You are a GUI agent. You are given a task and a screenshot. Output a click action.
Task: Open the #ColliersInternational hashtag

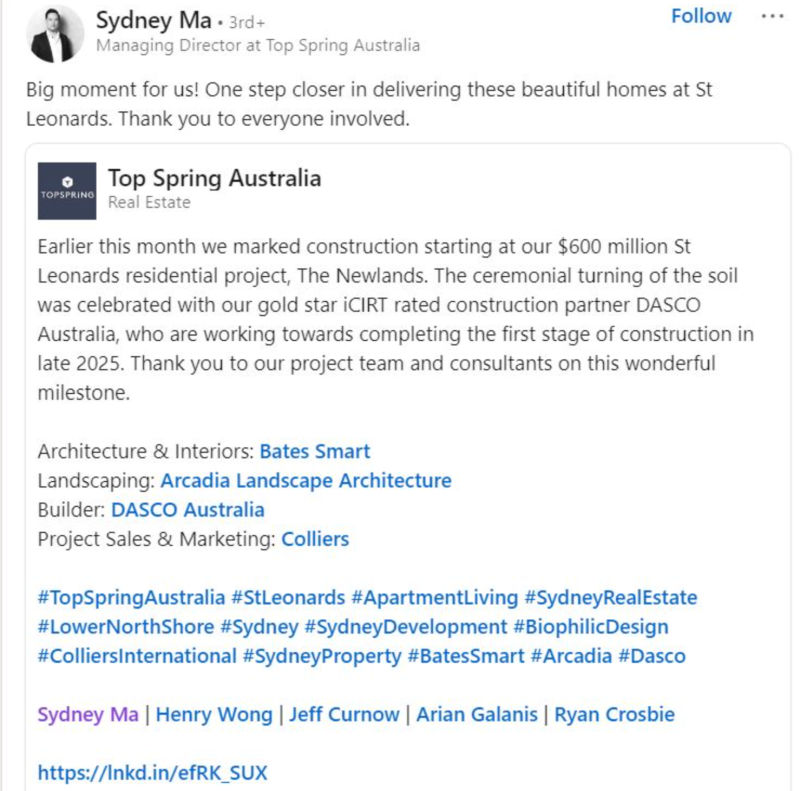pos(137,656)
